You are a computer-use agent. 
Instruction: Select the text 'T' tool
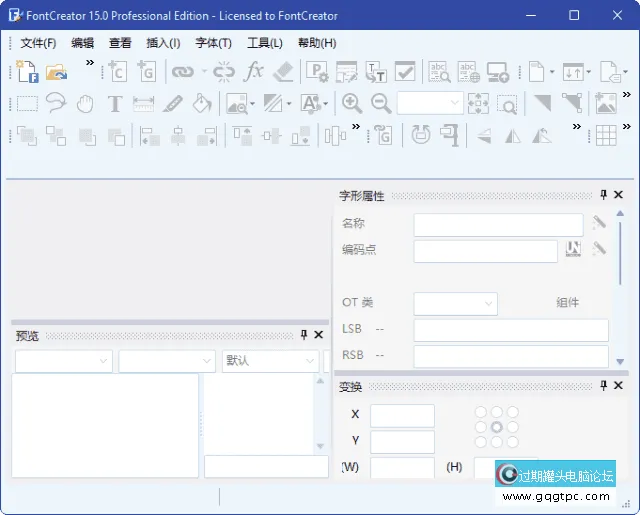coord(115,104)
